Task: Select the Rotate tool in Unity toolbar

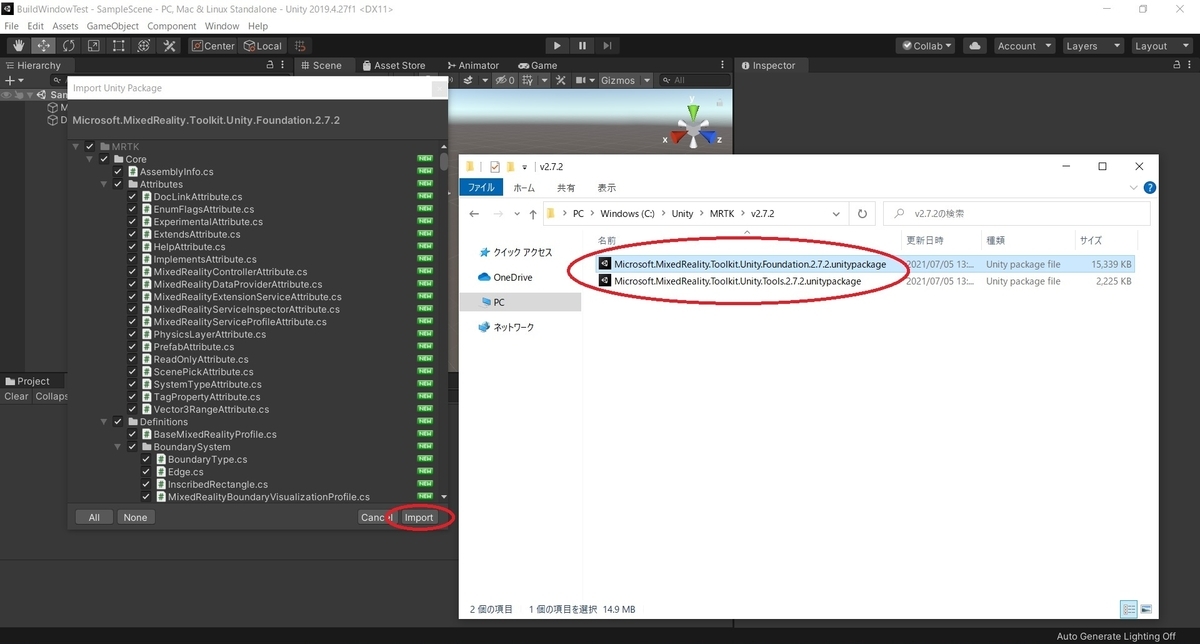Action: pos(68,46)
